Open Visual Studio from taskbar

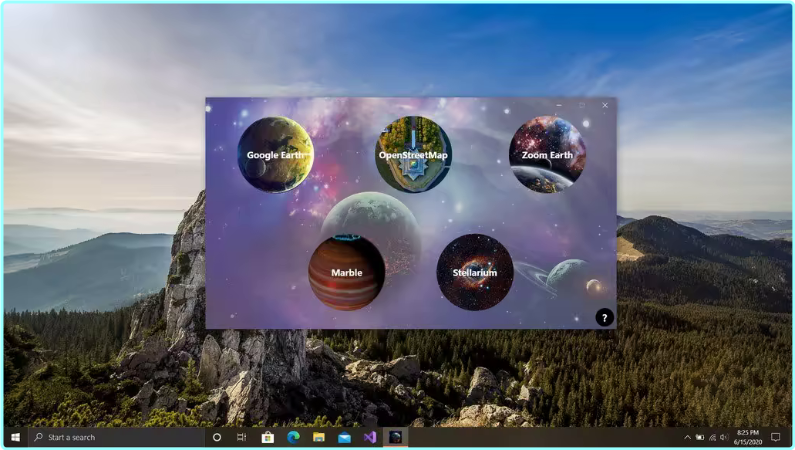click(x=370, y=437)
